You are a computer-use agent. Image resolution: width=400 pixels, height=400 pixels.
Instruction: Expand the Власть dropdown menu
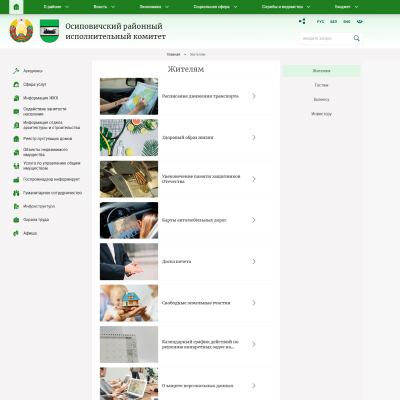tap(104, 7)
